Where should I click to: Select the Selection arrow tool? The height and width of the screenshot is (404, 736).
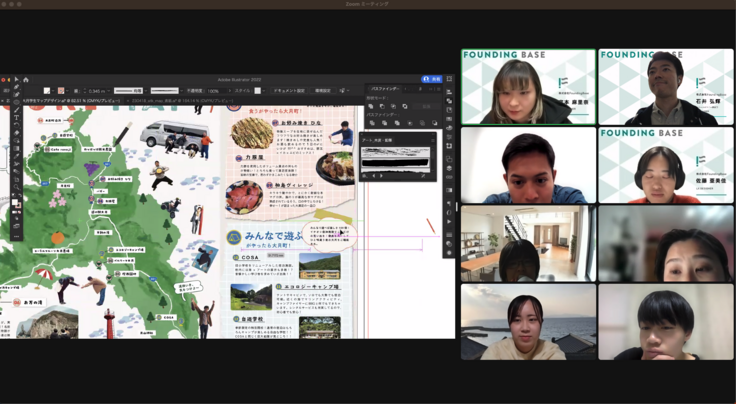click(17, 80)
